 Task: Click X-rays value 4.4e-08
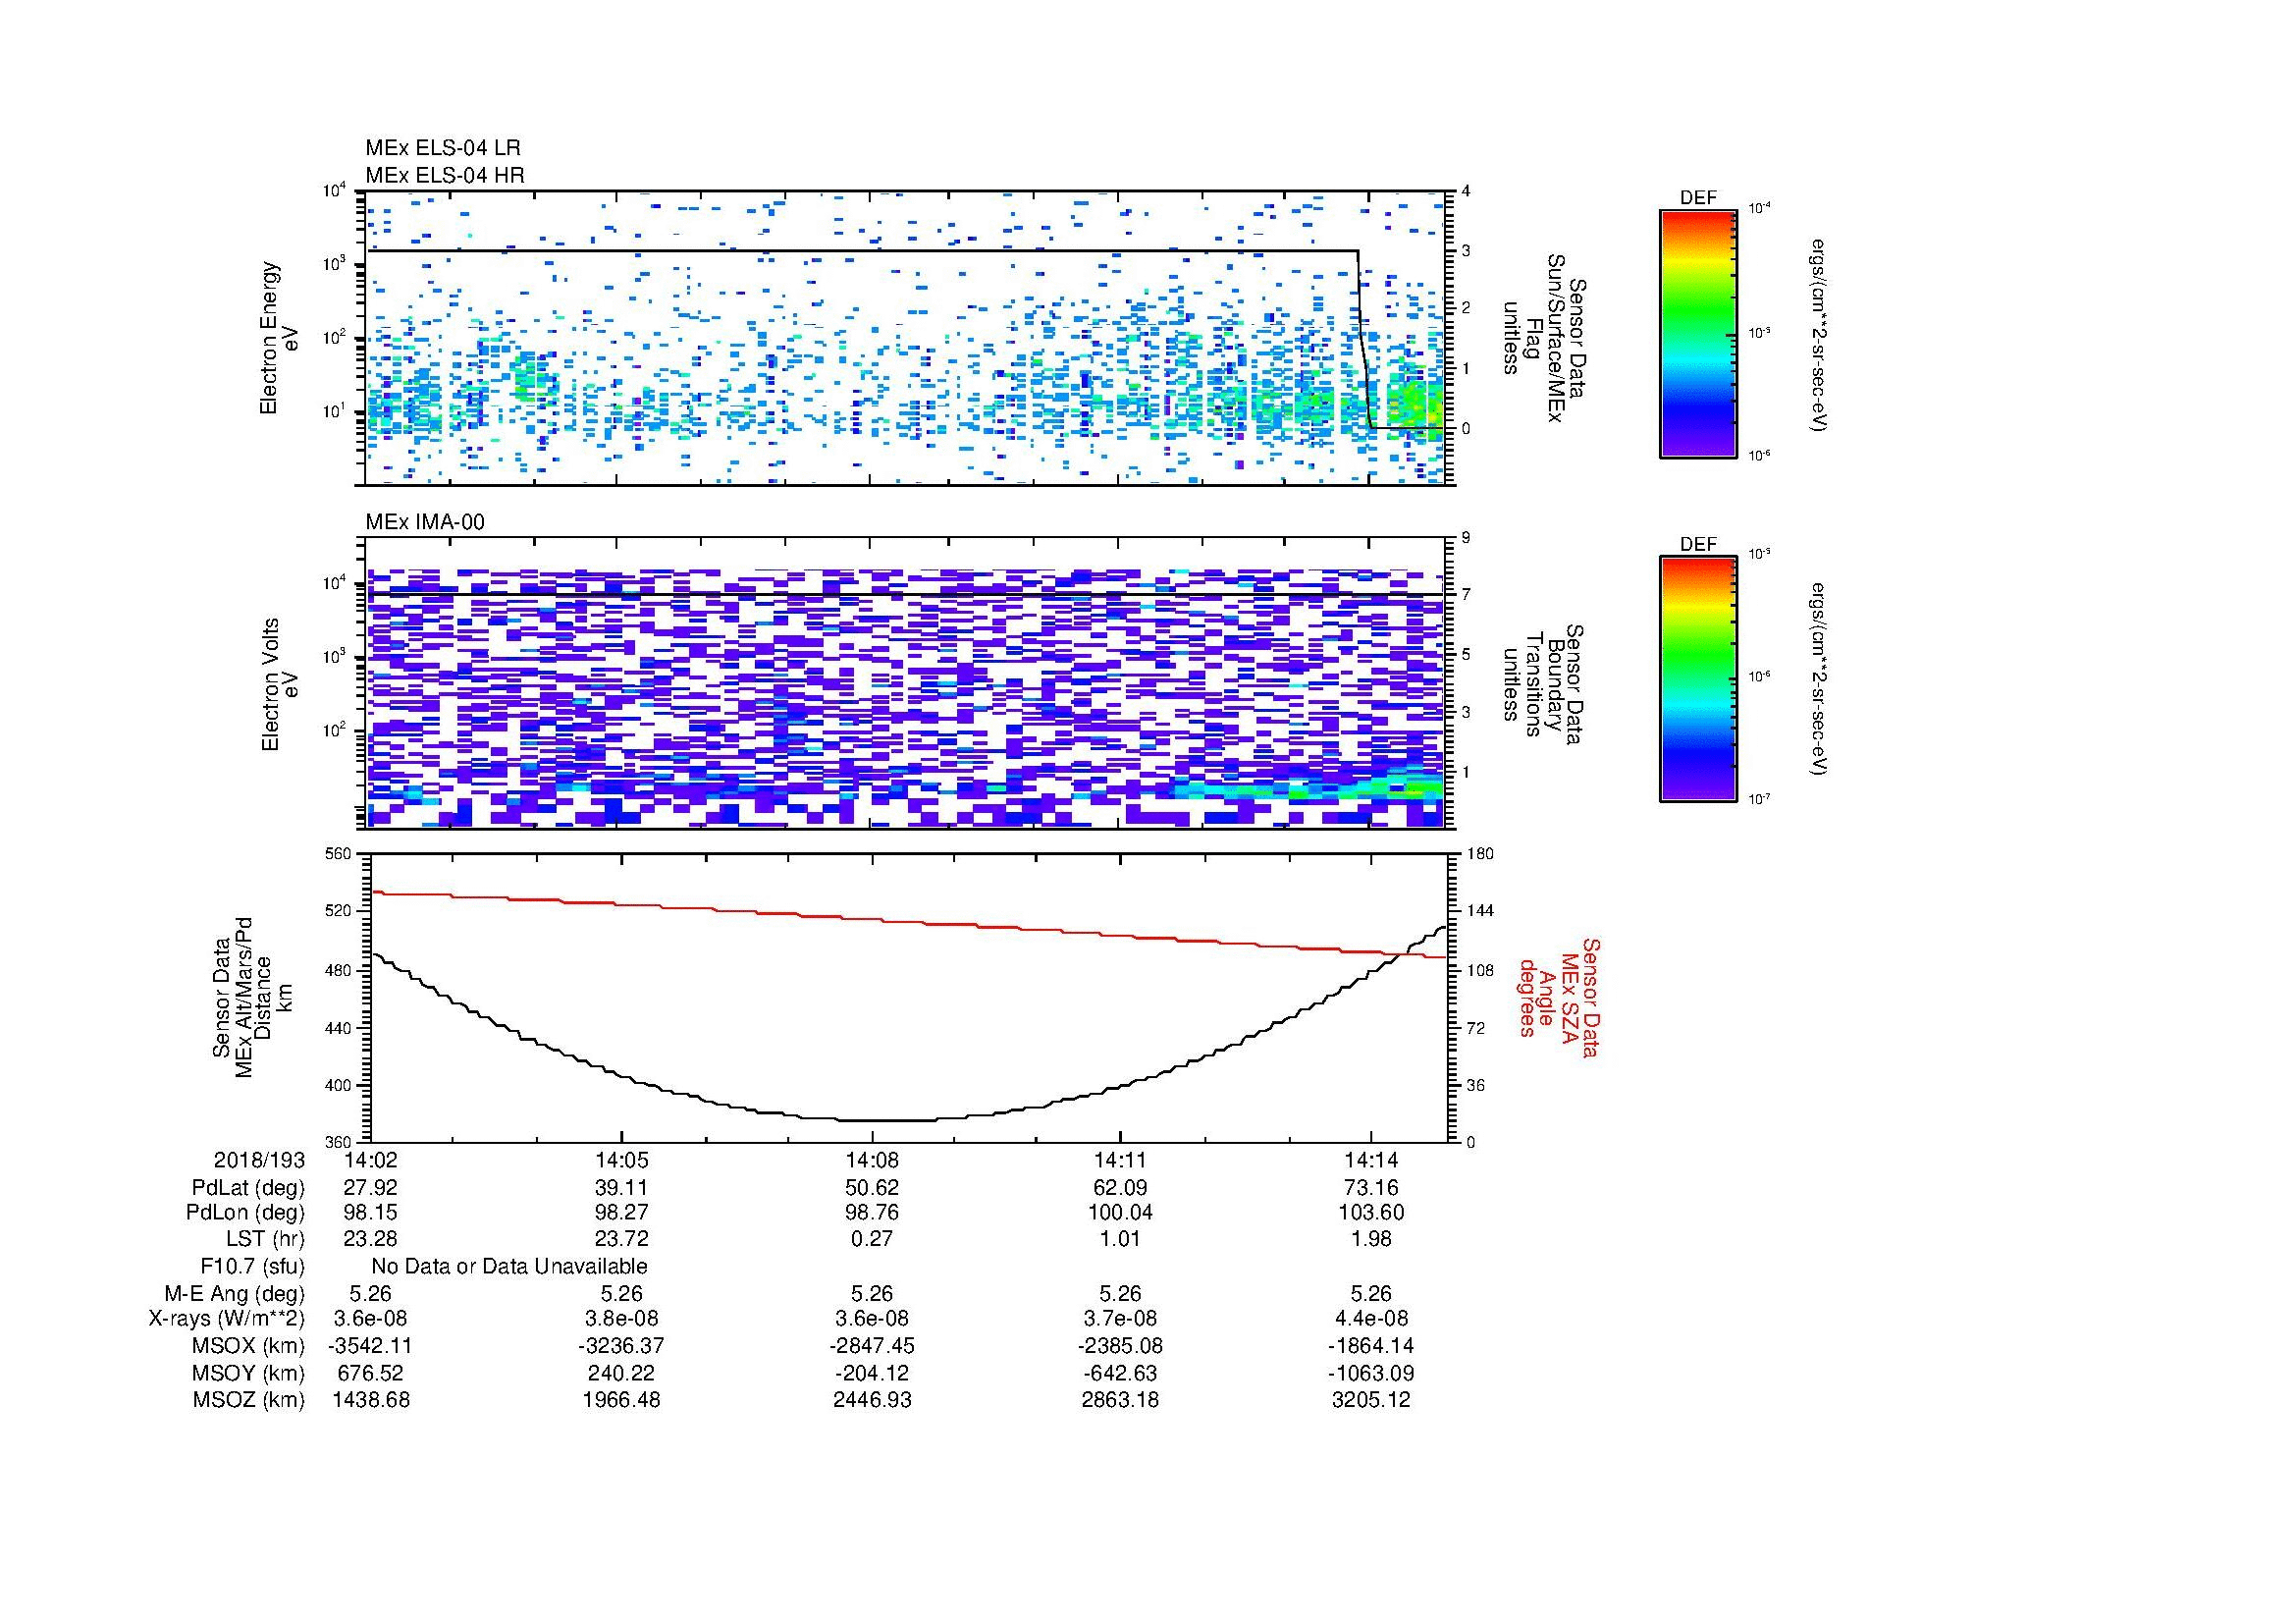click(x=1371, y=1319)
